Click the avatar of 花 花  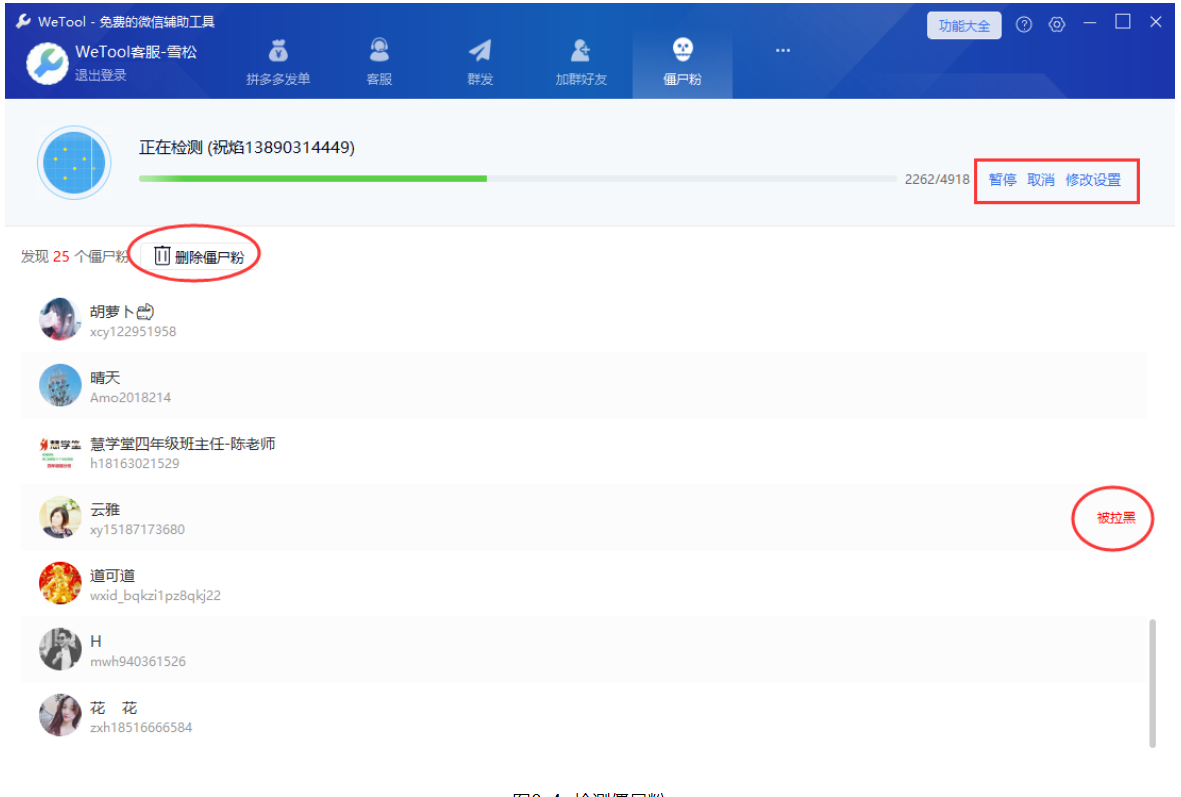point(60,715)
